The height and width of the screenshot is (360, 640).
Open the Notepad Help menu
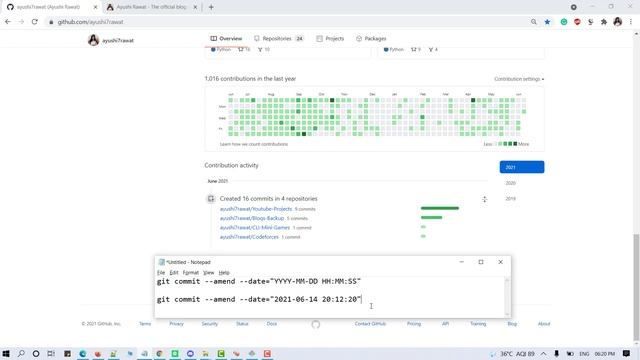coord(224,273)
